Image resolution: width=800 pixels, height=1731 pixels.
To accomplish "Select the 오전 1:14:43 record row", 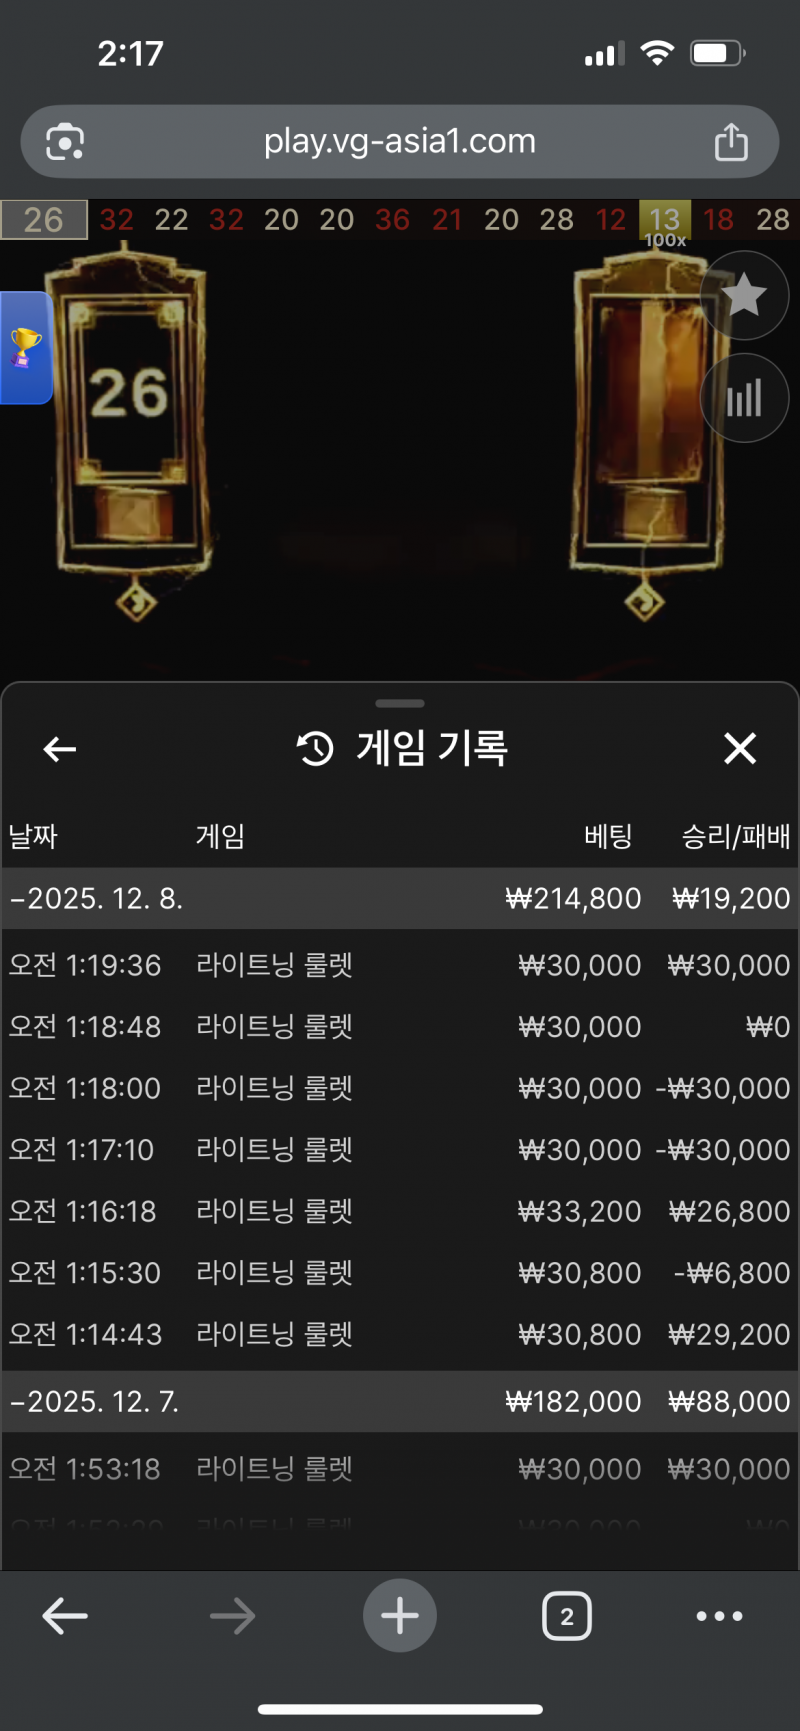I will click(400, 1334).
